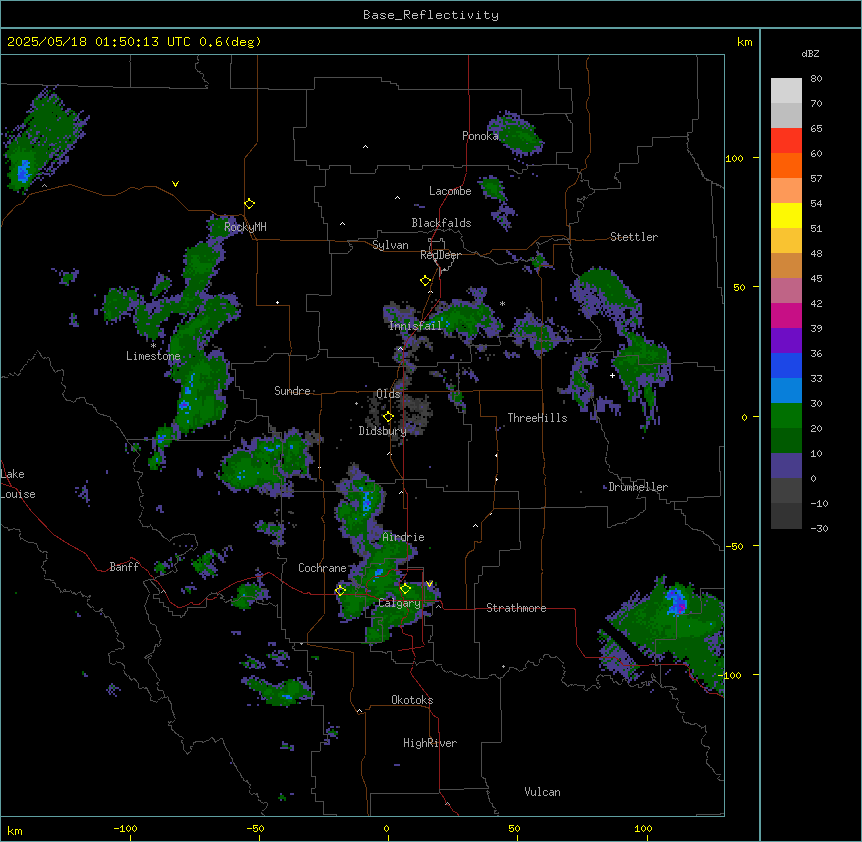Click the ThreeHills label

[537, 418]
